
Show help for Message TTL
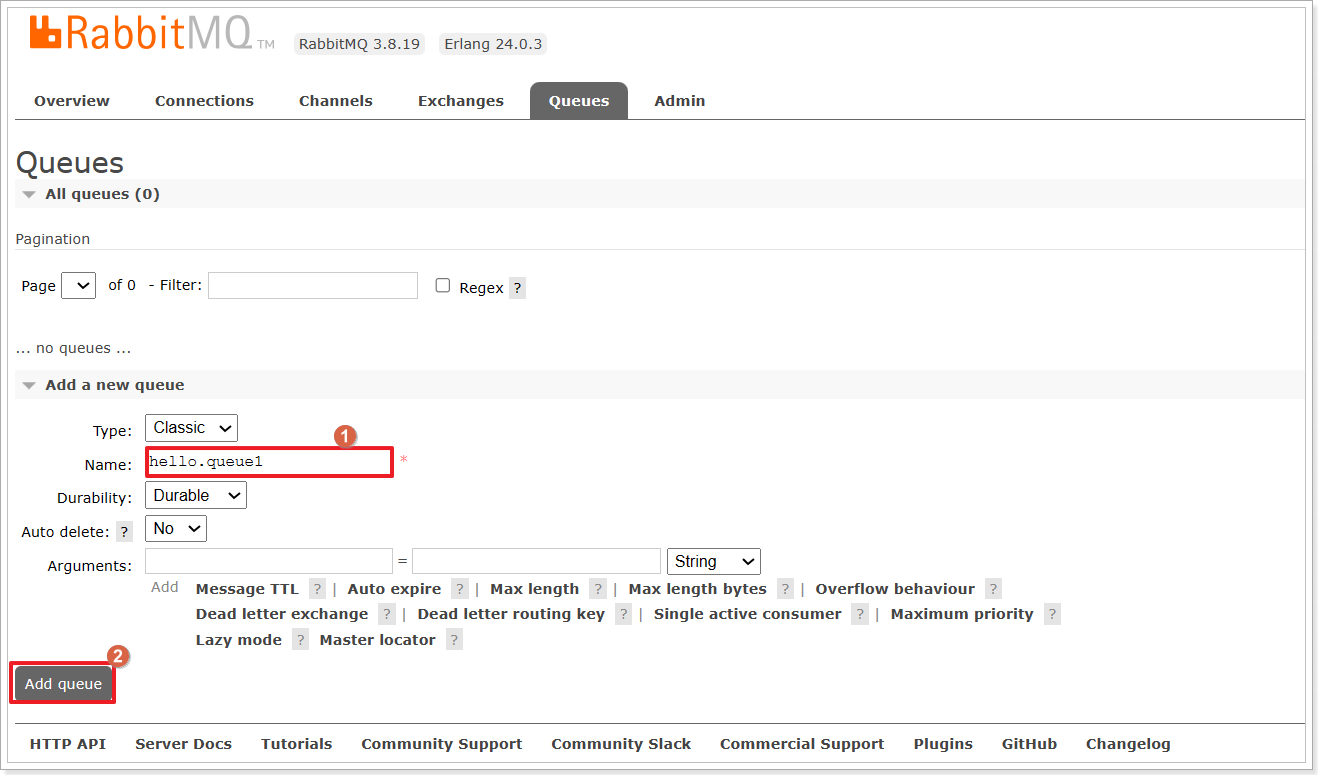coord(317,589)
